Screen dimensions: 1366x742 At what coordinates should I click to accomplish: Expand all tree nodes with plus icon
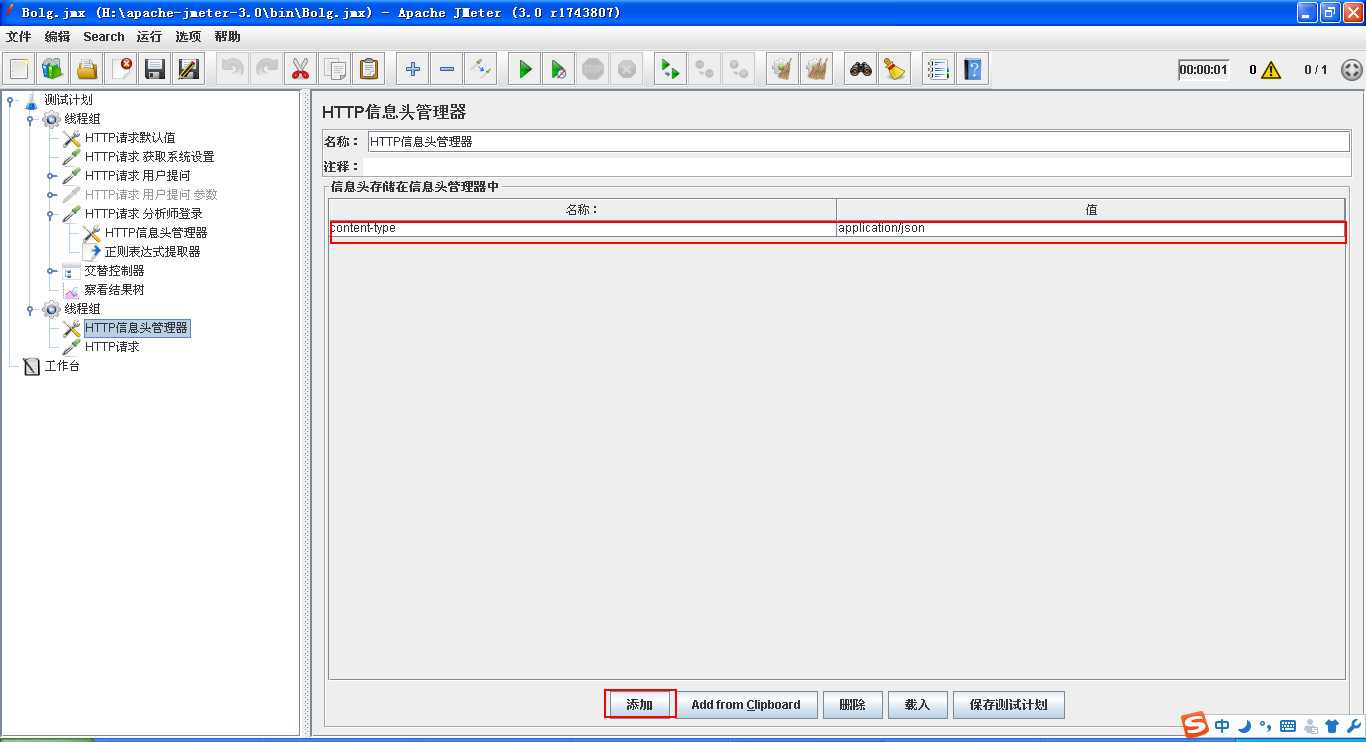[412, 69]
